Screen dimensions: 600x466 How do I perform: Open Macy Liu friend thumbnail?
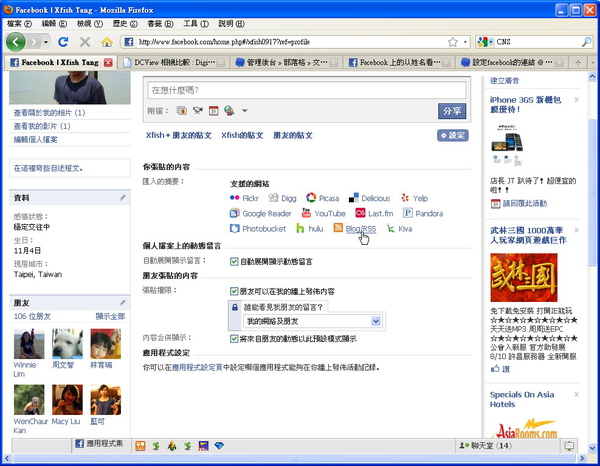pyautogui.click(x=67, y=400)
